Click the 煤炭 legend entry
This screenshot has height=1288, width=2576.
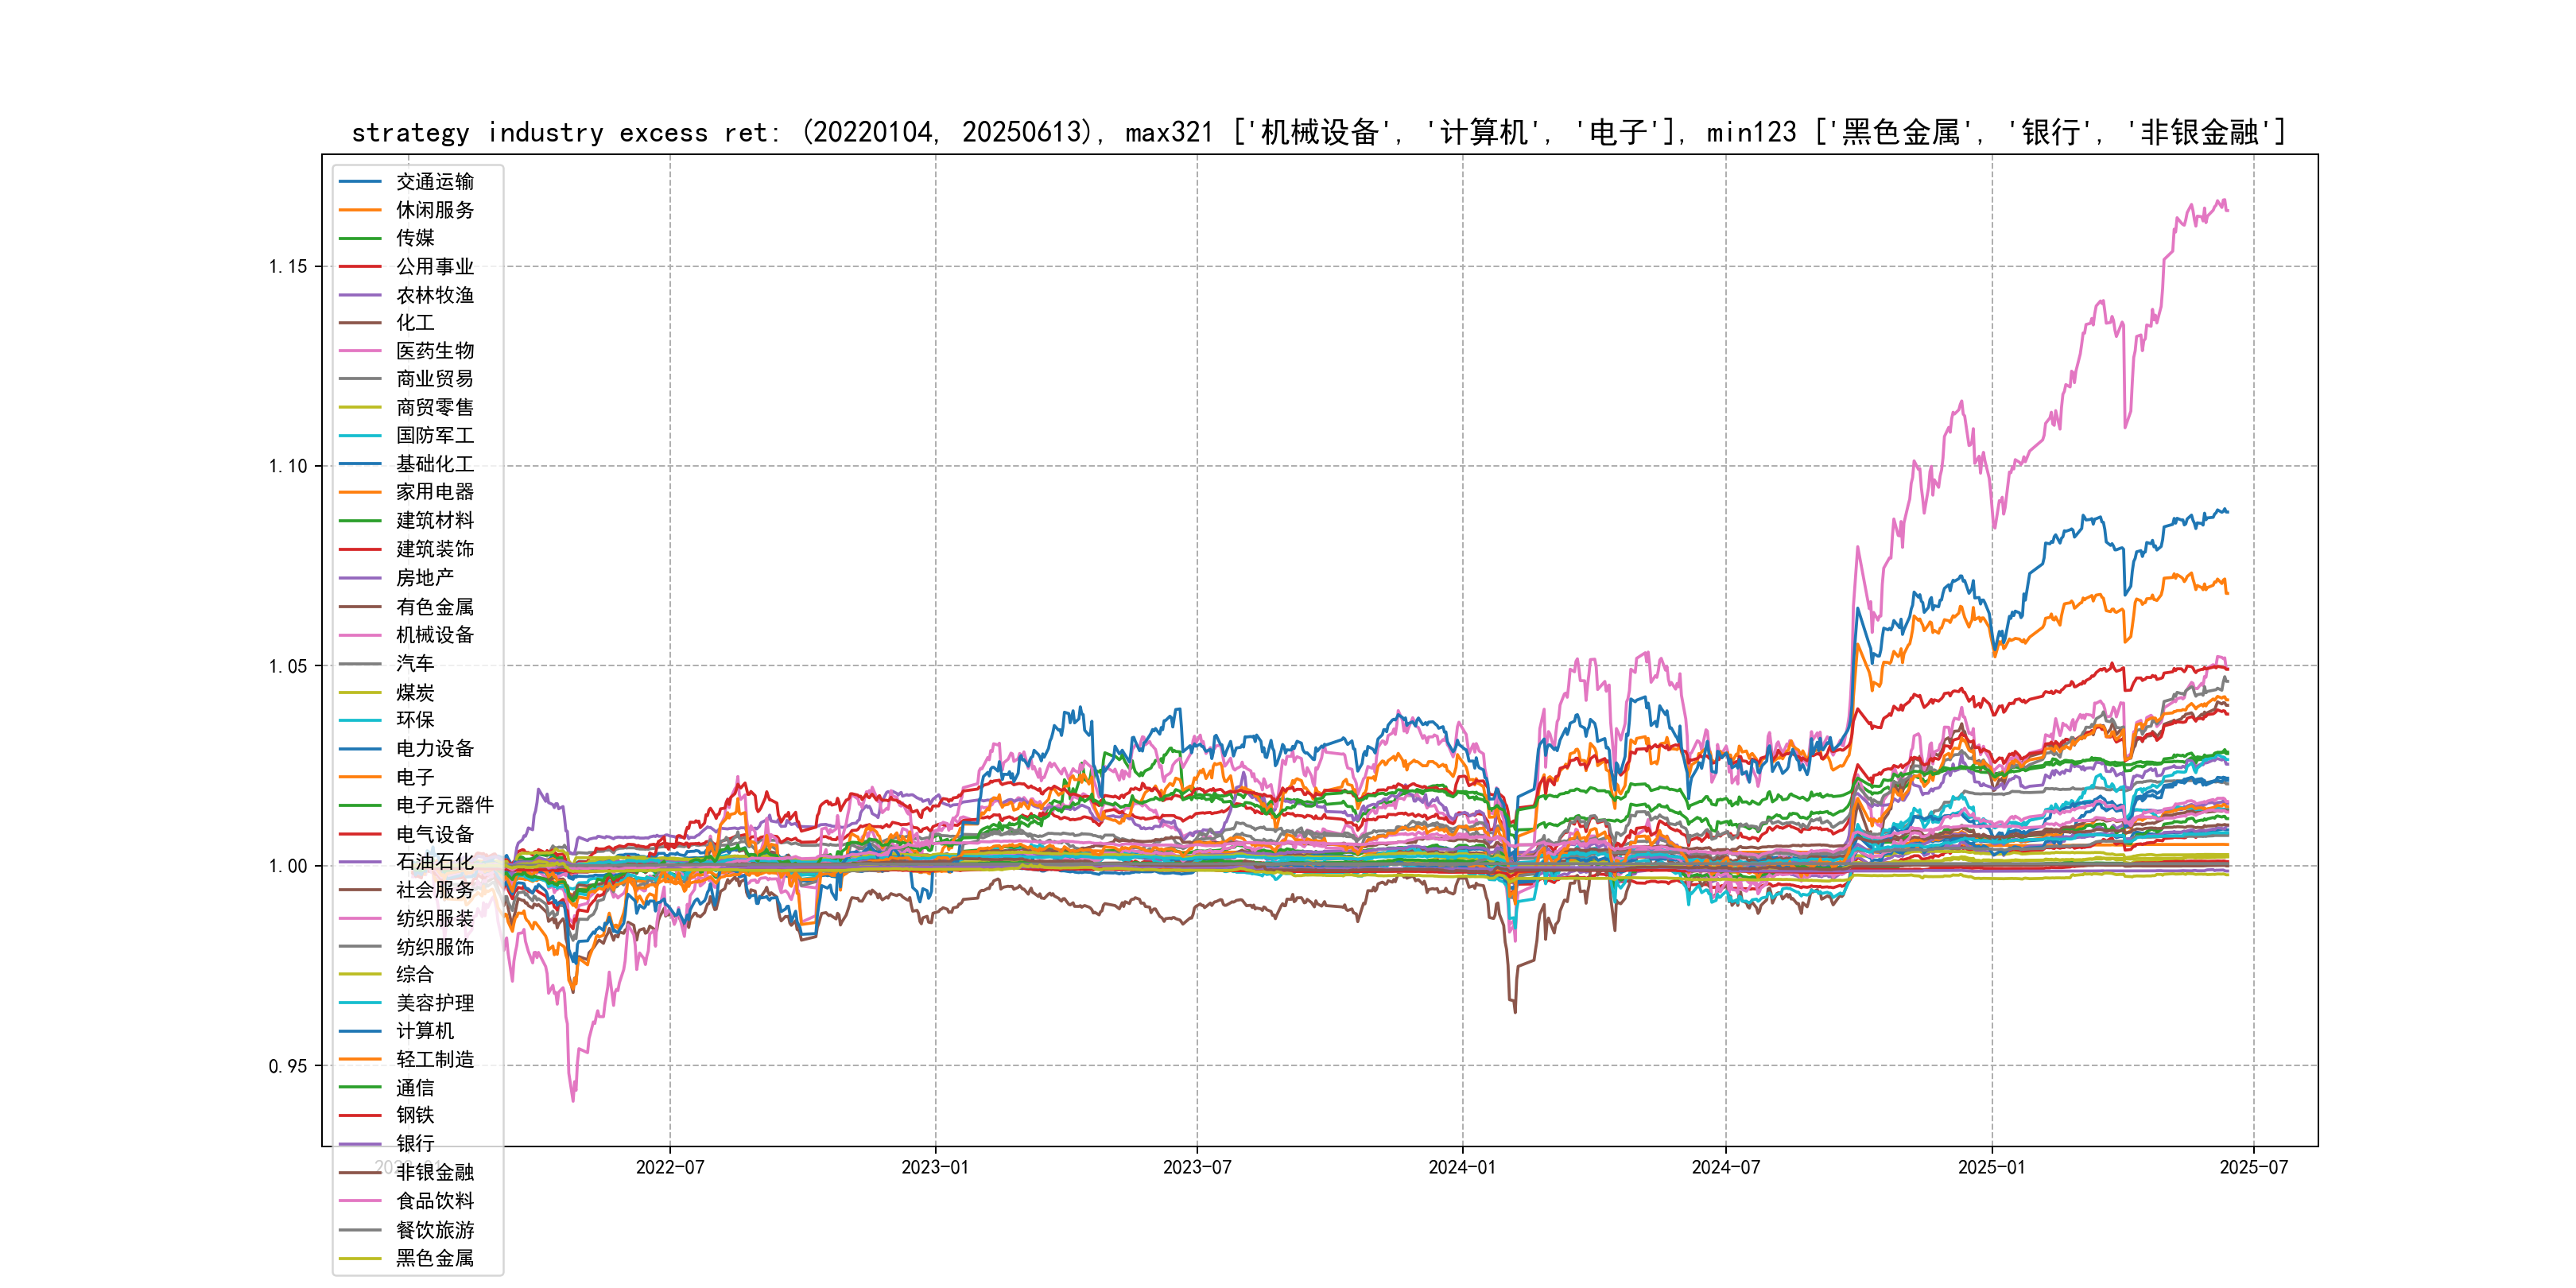point(415,692)
